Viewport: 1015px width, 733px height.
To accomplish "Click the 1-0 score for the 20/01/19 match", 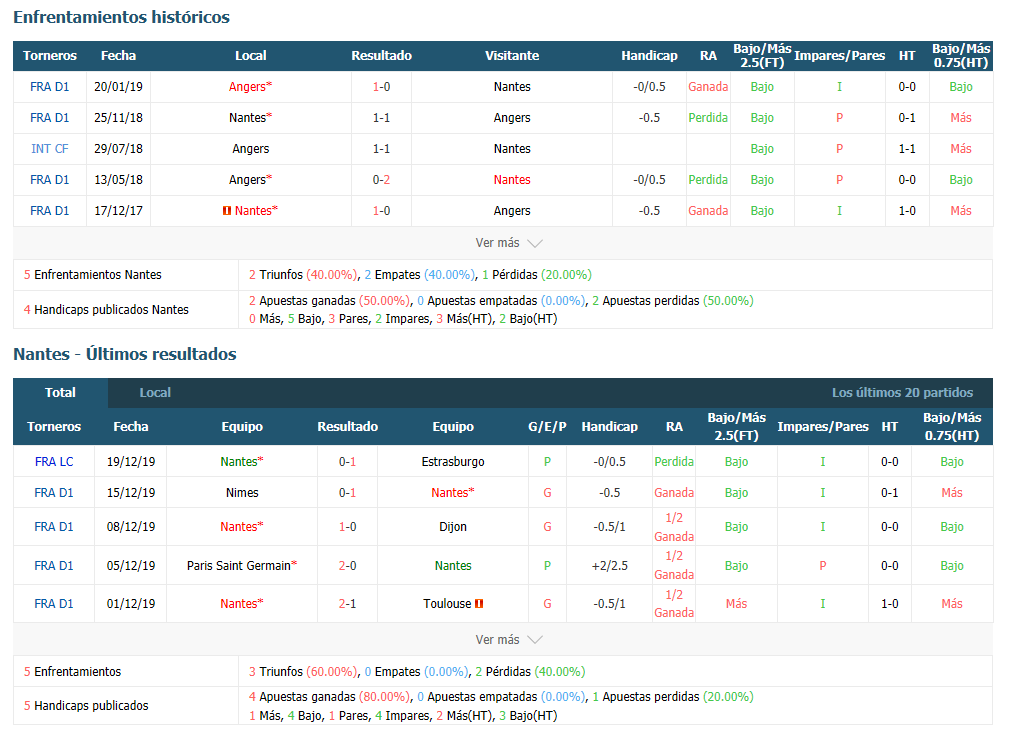I will coord(381,87).
